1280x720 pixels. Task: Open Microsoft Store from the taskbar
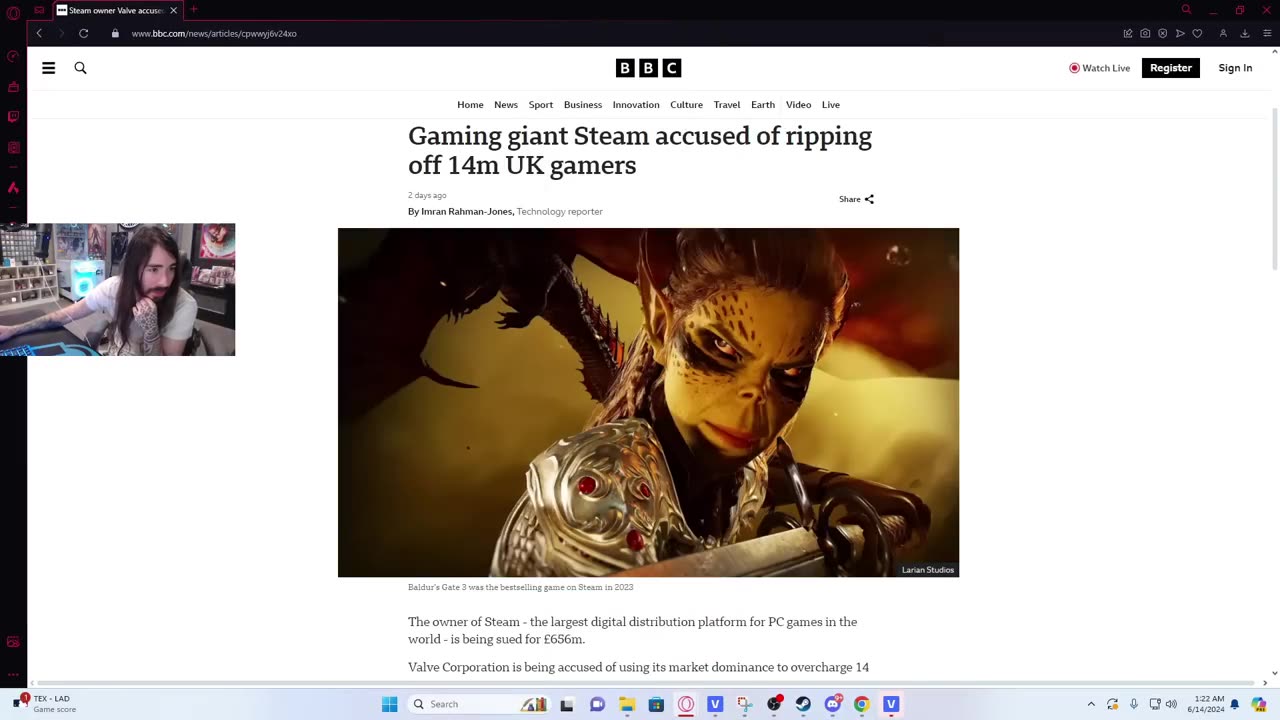[x=656, y=704]
